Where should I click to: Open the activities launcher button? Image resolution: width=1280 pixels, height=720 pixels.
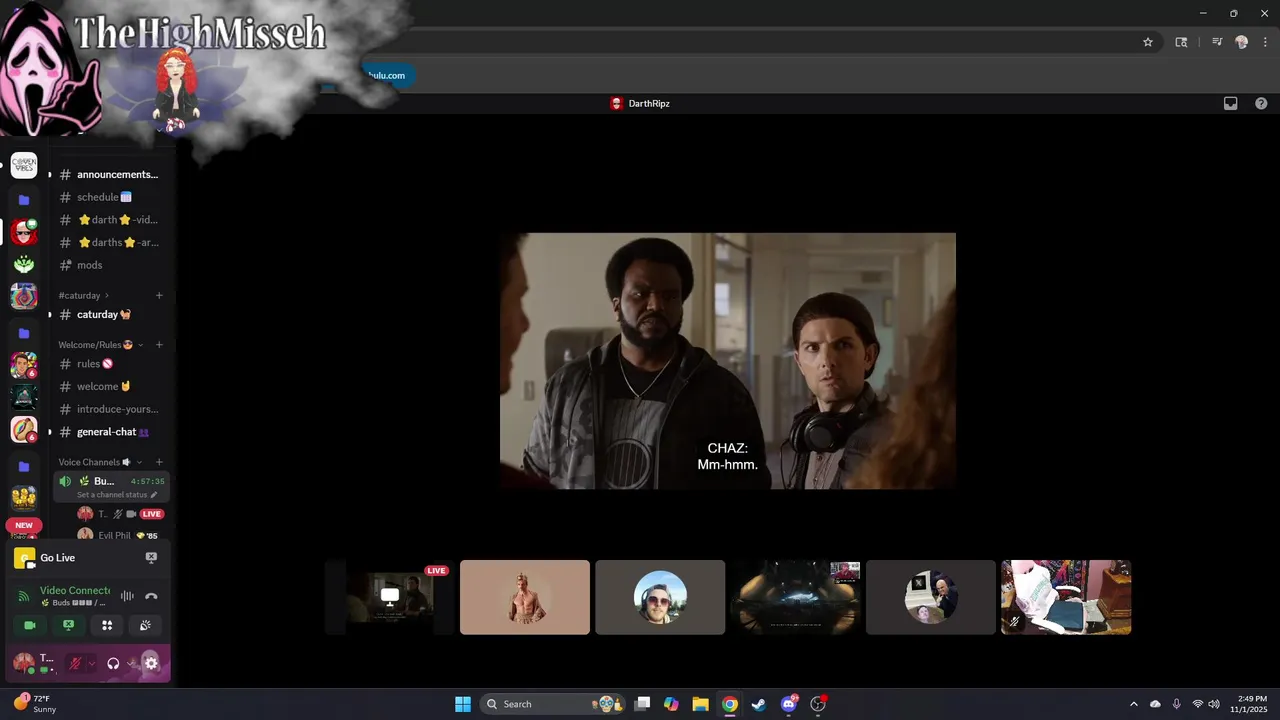coord(107,625)
